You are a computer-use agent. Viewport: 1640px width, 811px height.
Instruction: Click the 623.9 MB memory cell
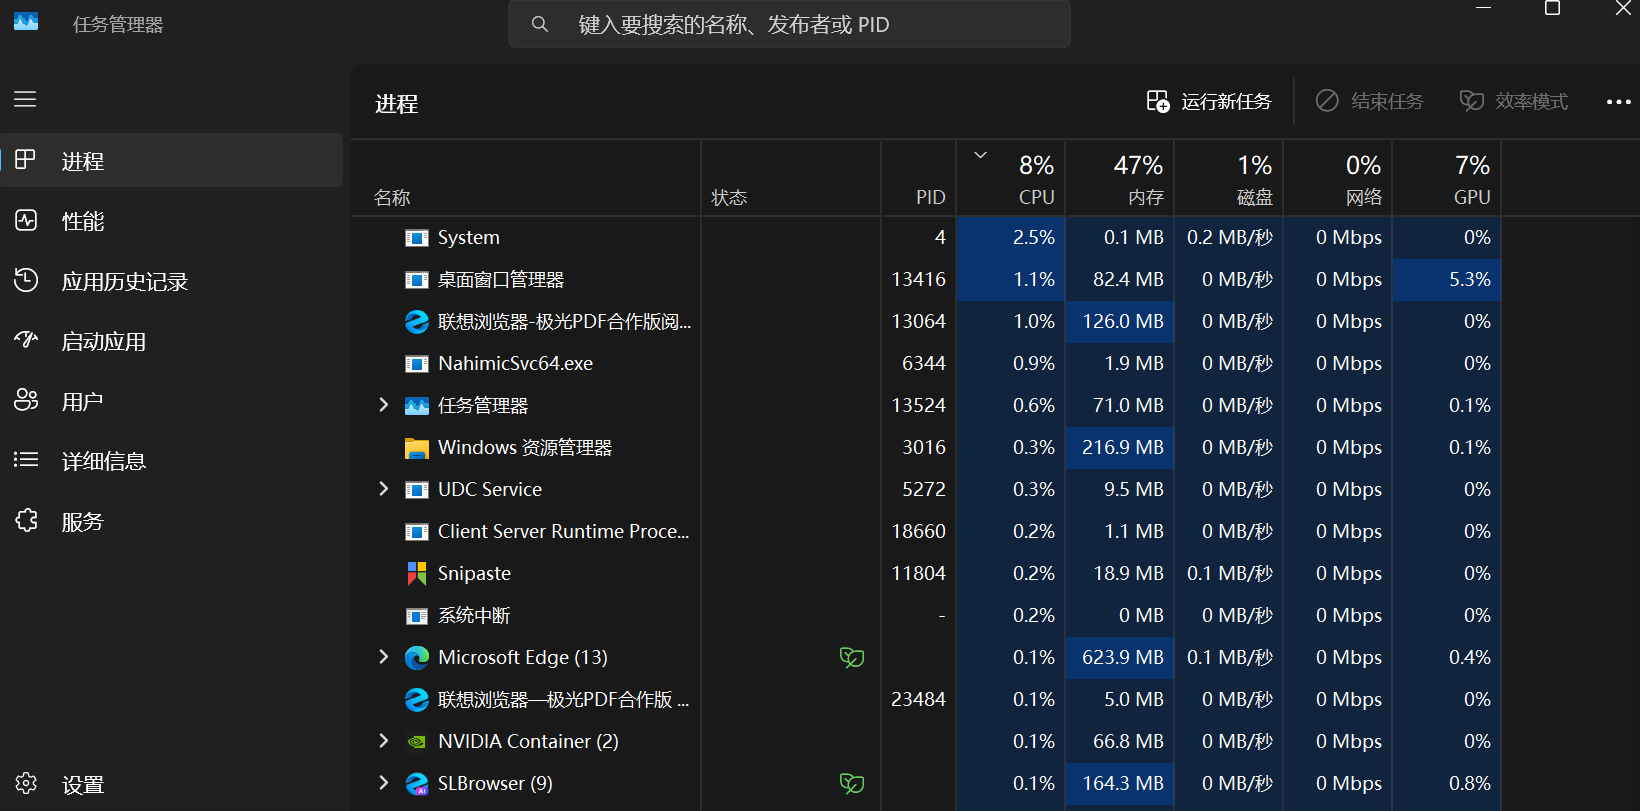(x=1120, y=657)
